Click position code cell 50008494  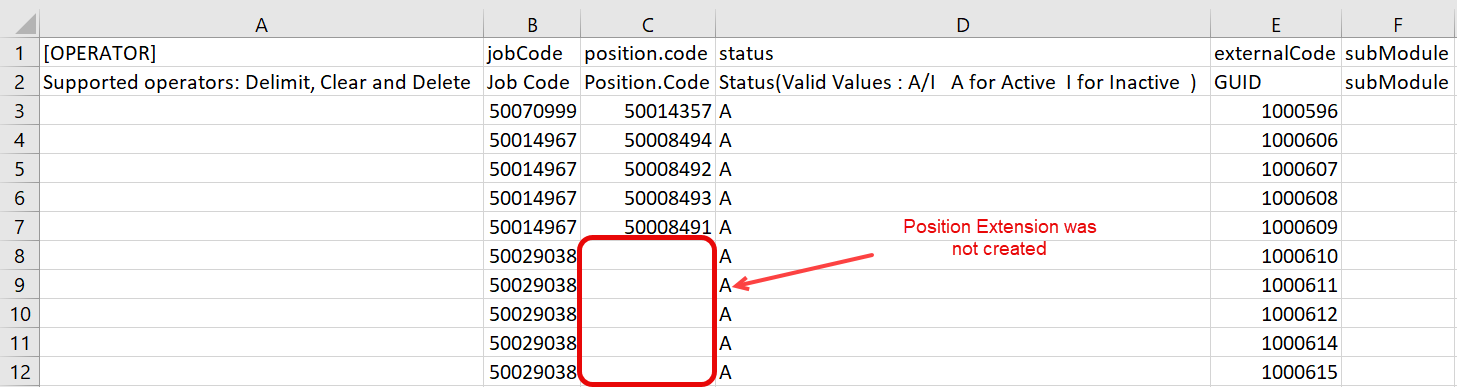(x=648, y=141)
